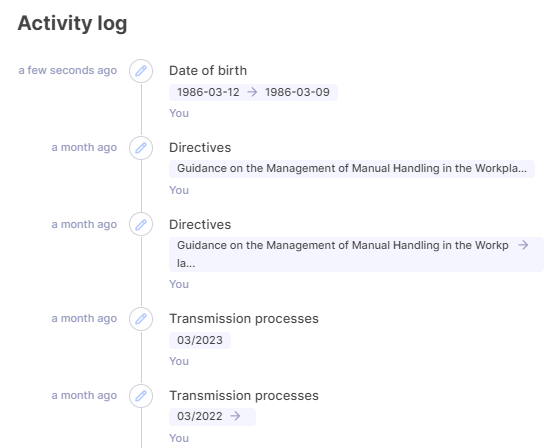
Task: Click the pencil icon next to first Directives entry
Action: pos(141,148)
